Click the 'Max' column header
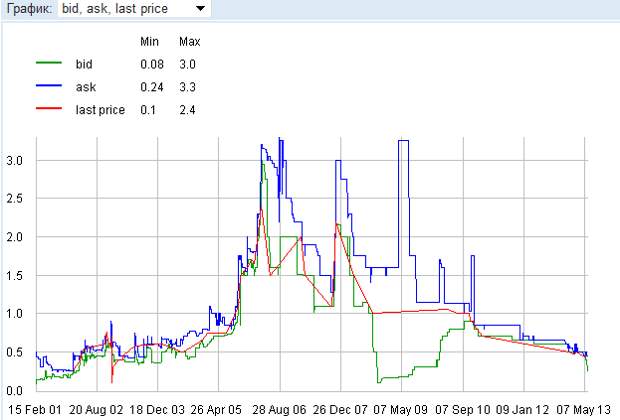Viewport: 620px width, 420px height. (x=190, y=42)
